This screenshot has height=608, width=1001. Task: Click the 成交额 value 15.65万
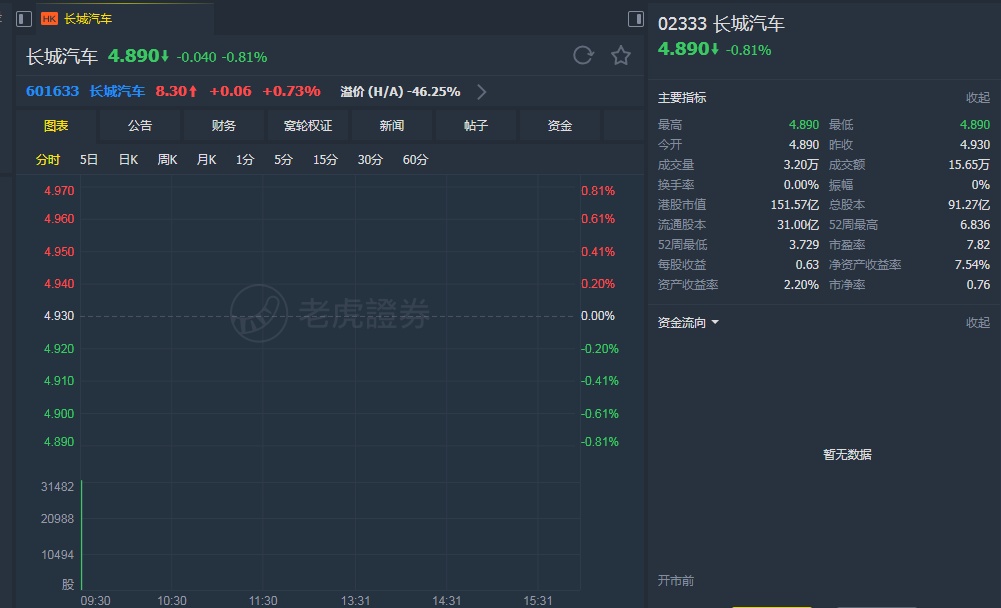pos(969,165)
